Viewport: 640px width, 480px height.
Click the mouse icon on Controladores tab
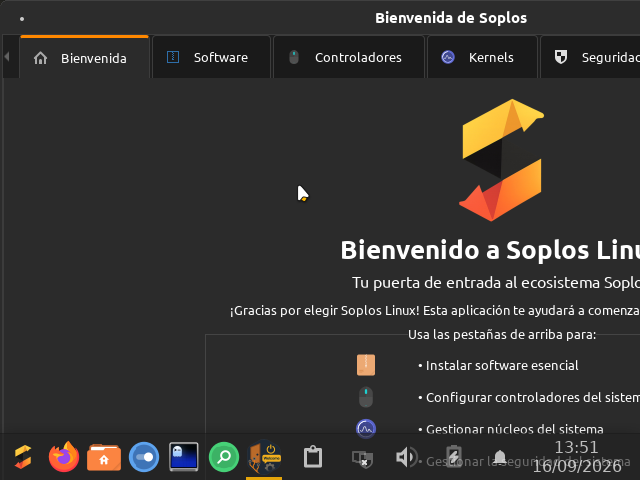[294, 57]
